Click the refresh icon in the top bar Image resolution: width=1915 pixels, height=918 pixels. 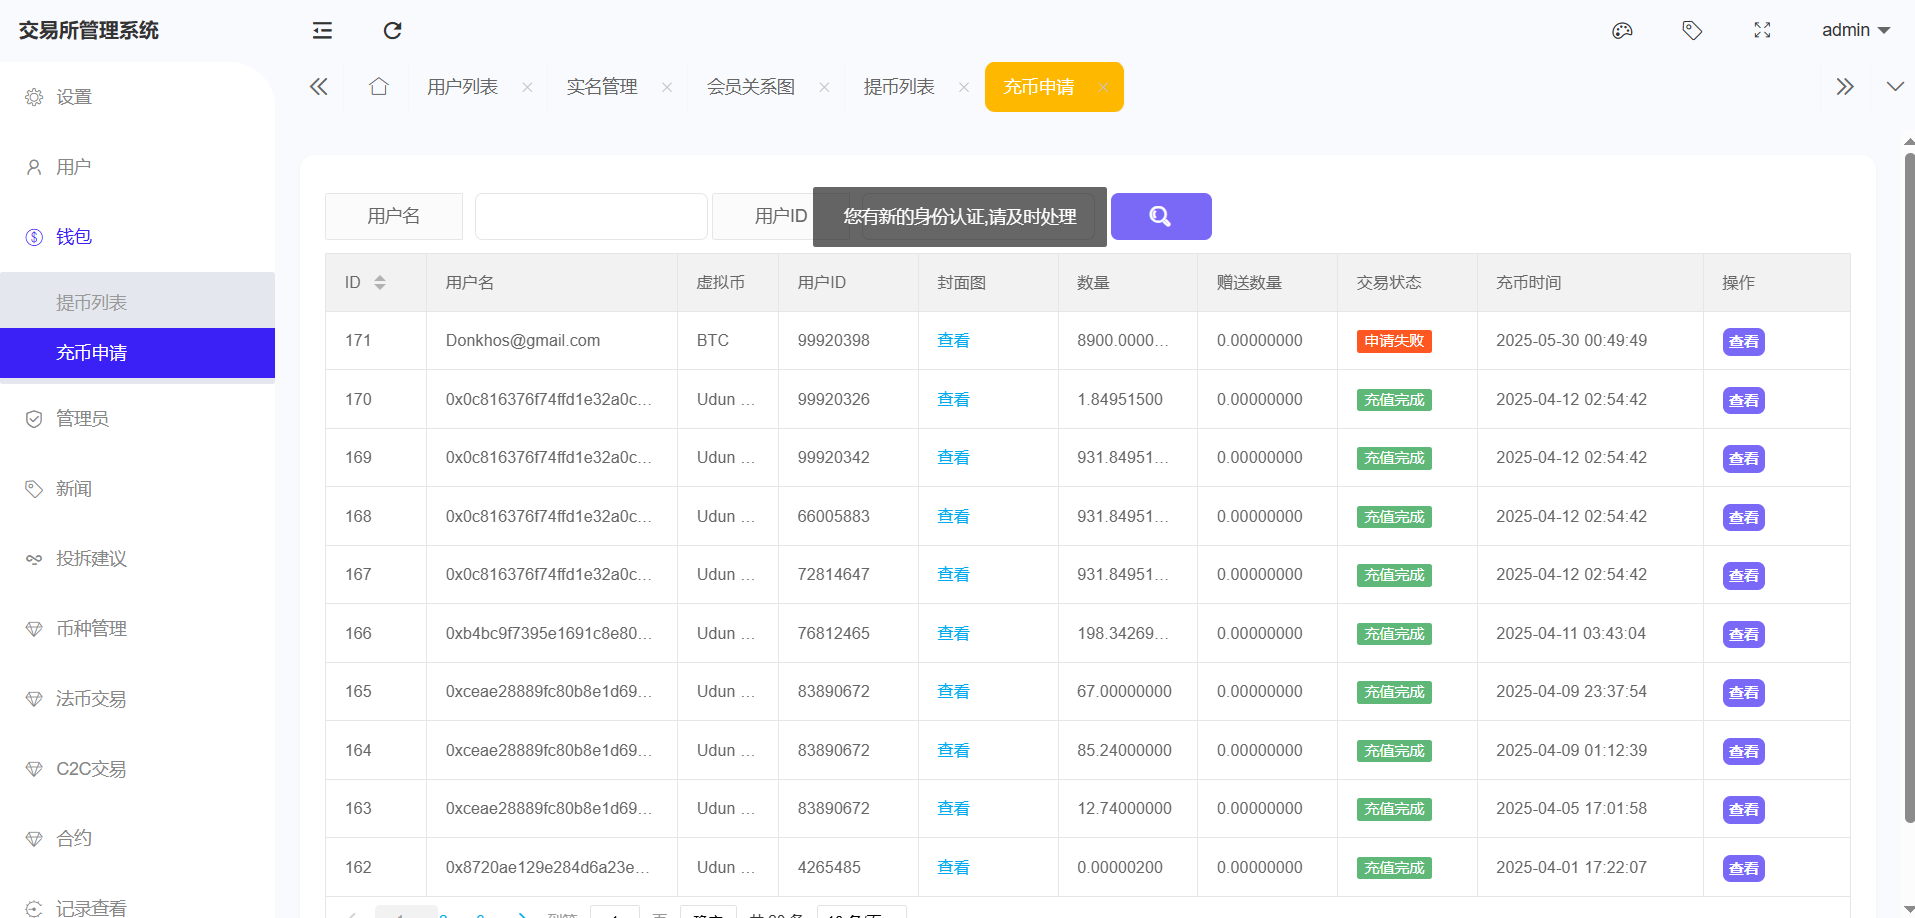tap(392, 31)
